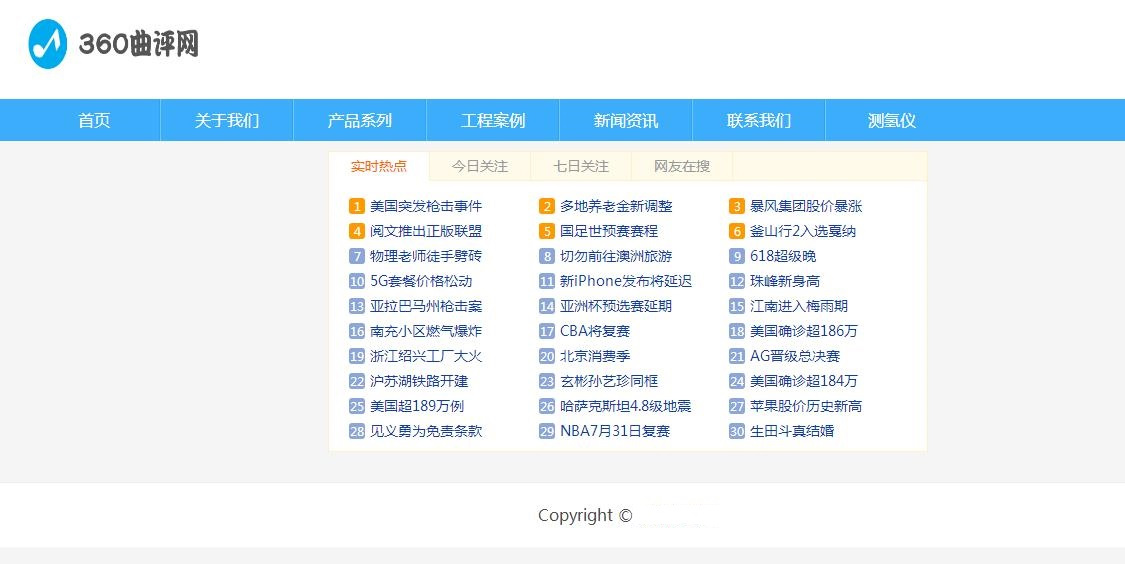This screenshot has height=564, width=1125.
Task: Go to 首页 in the navigation bar
Action: pos(94,121)
